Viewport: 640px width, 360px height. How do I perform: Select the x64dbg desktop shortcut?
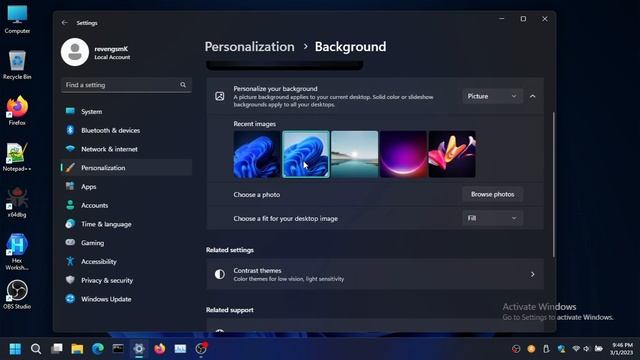click(x=17, y=202)
